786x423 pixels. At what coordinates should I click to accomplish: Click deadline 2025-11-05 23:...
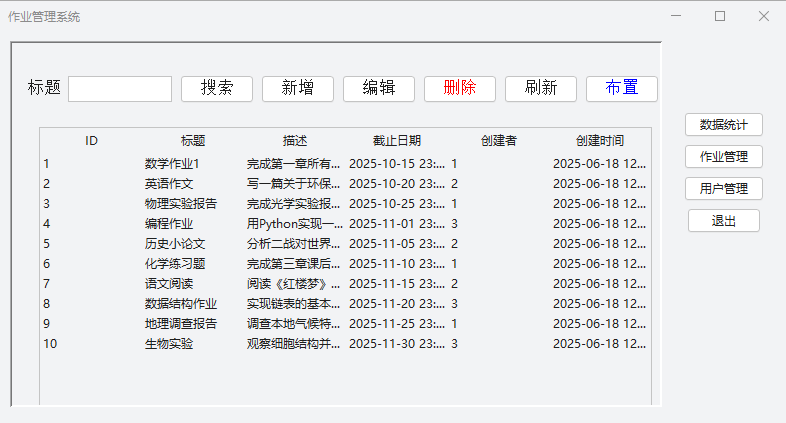pyautogui.click(x=397, y=244)
